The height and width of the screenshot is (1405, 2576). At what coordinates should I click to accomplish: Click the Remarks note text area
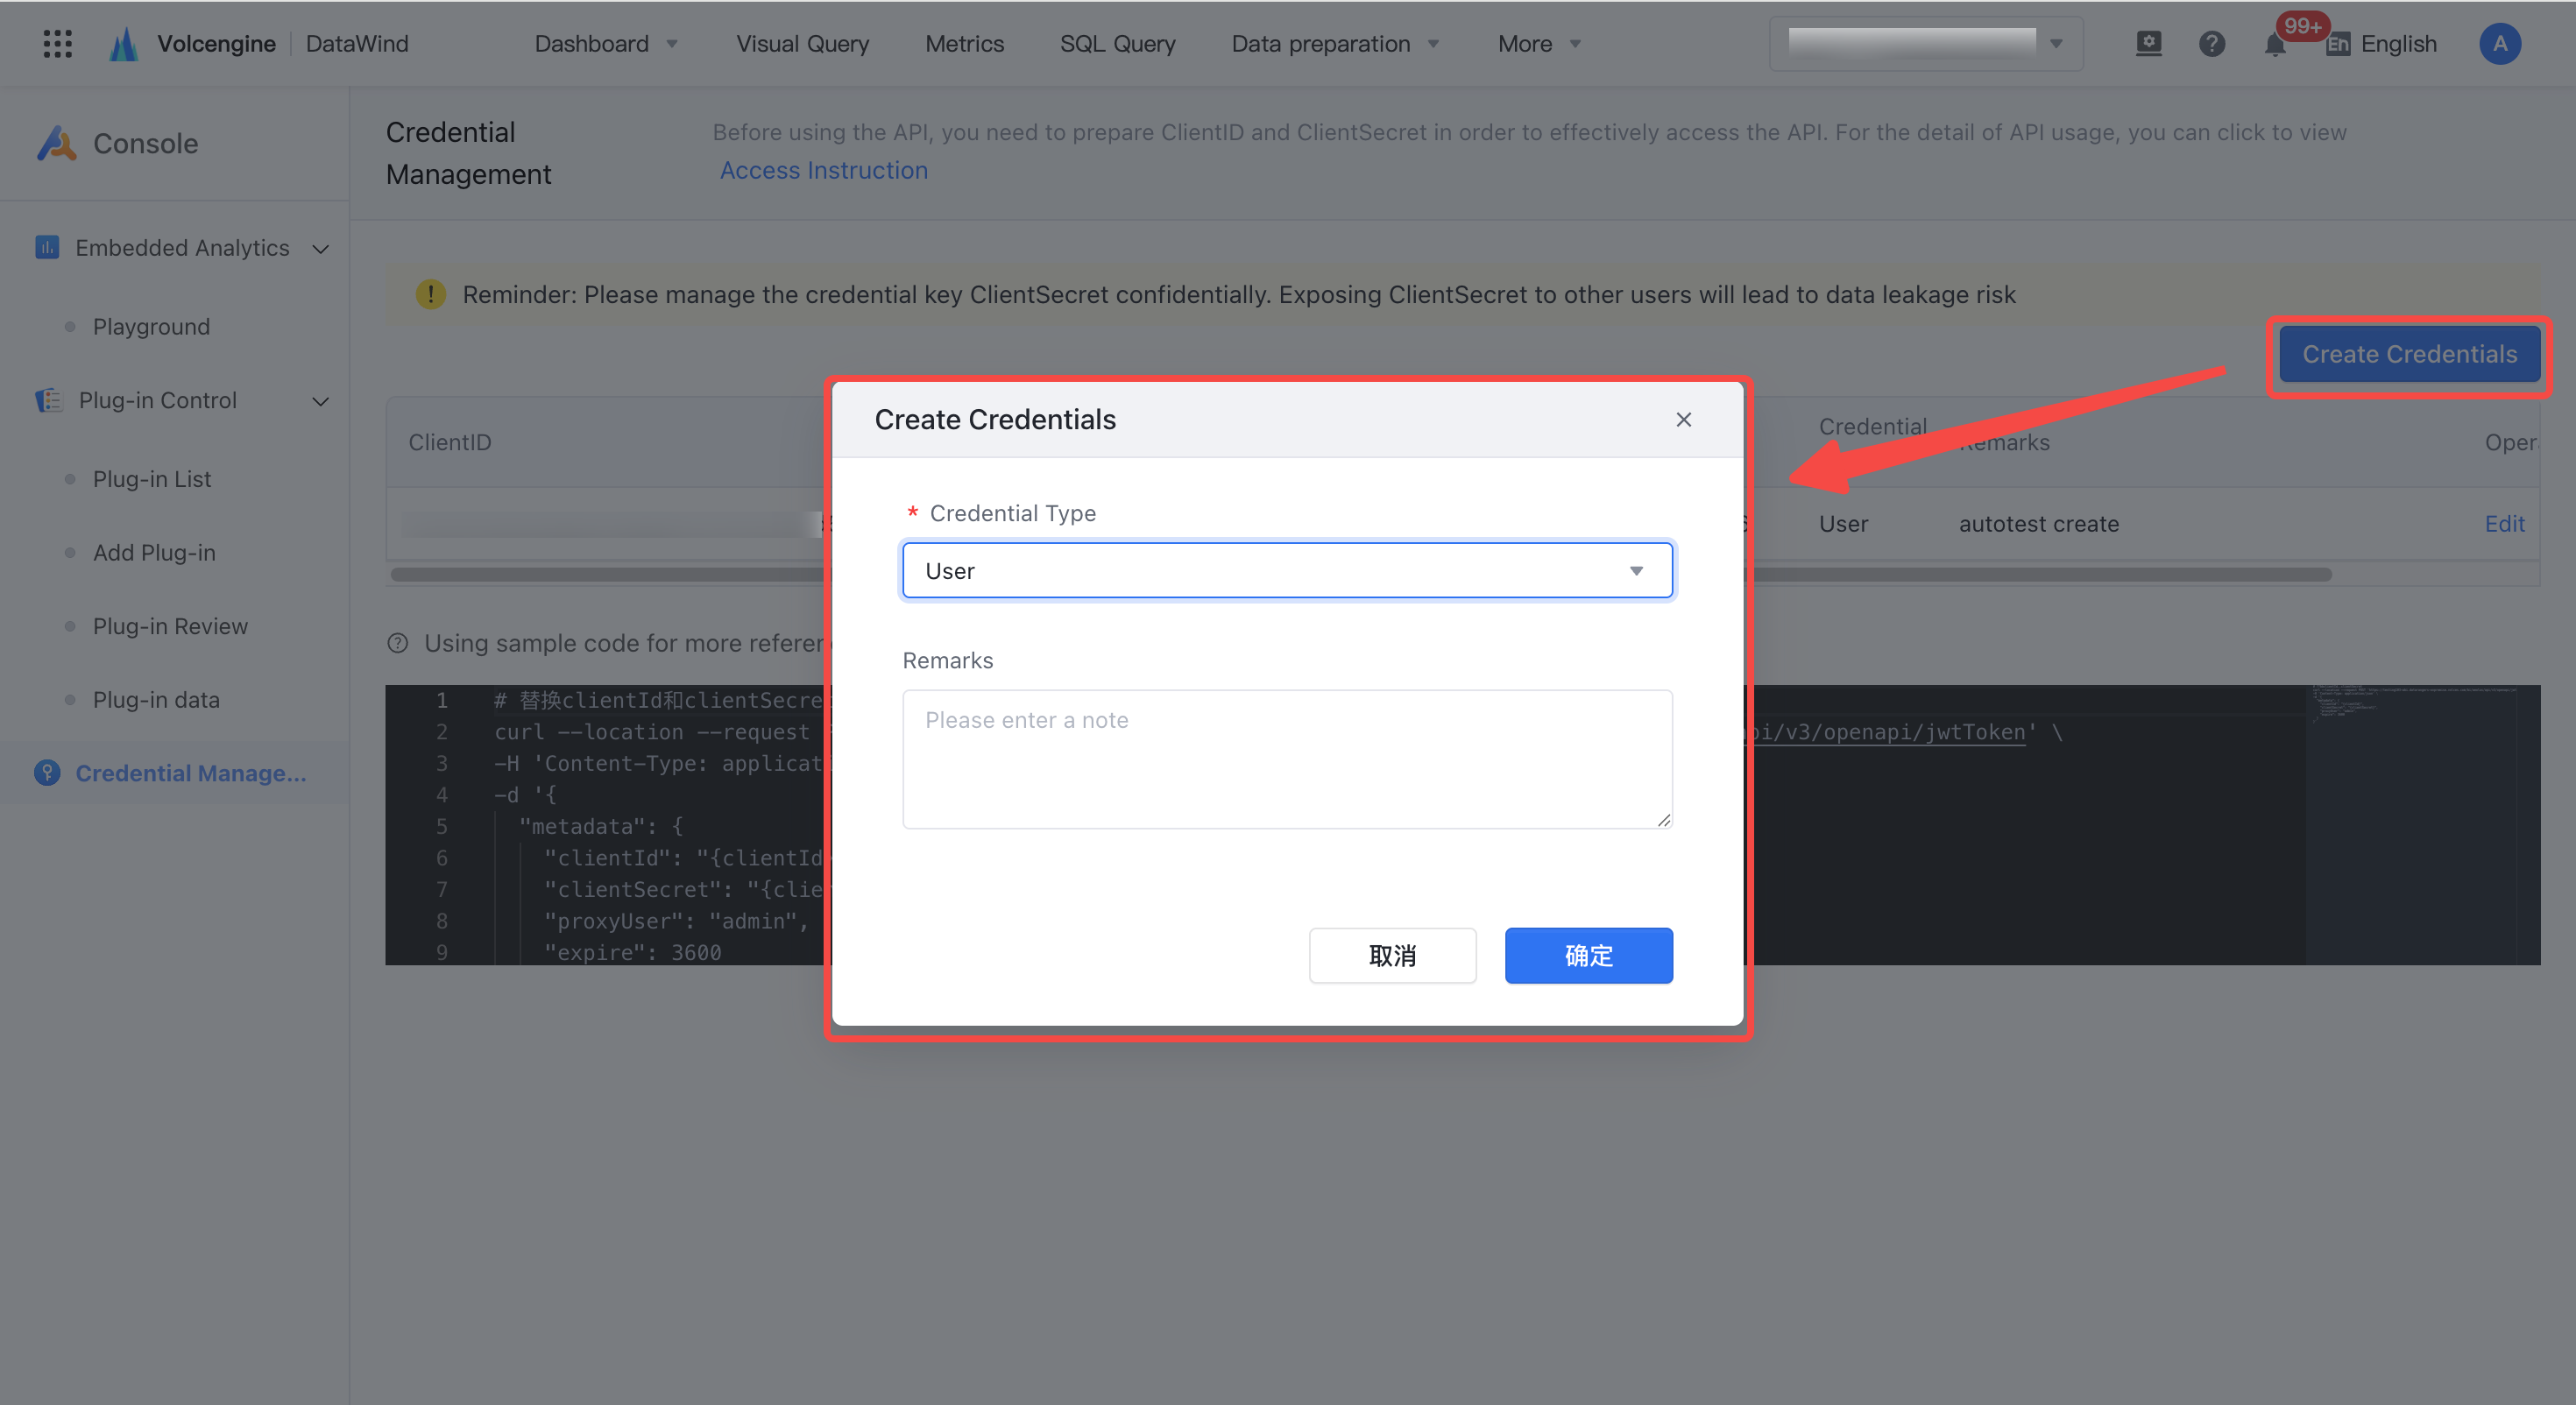coord(1287,758)
